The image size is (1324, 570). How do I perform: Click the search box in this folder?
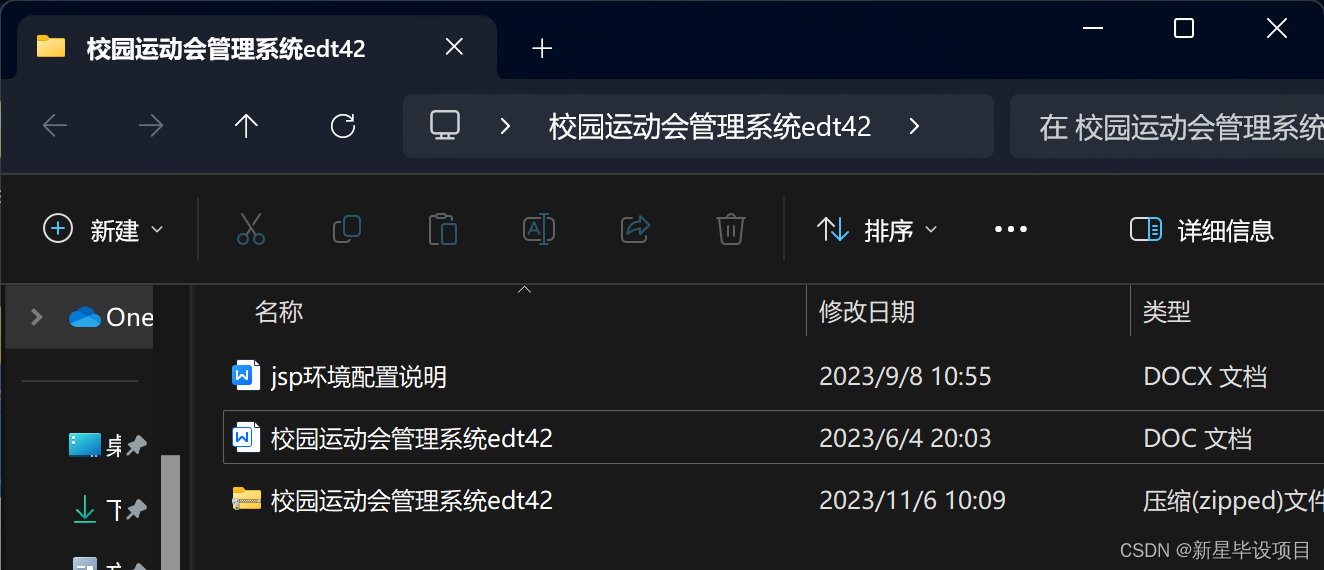(x=1167, y=126)
